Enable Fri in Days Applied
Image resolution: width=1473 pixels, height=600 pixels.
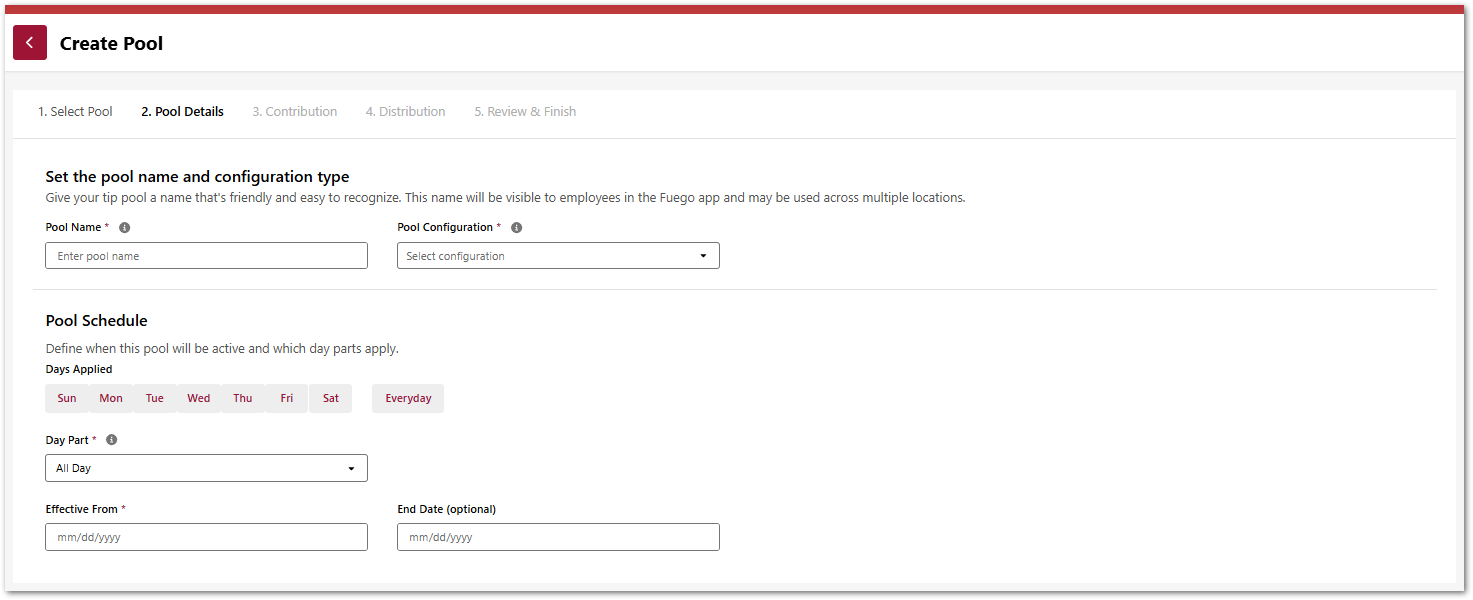[287, 398]
